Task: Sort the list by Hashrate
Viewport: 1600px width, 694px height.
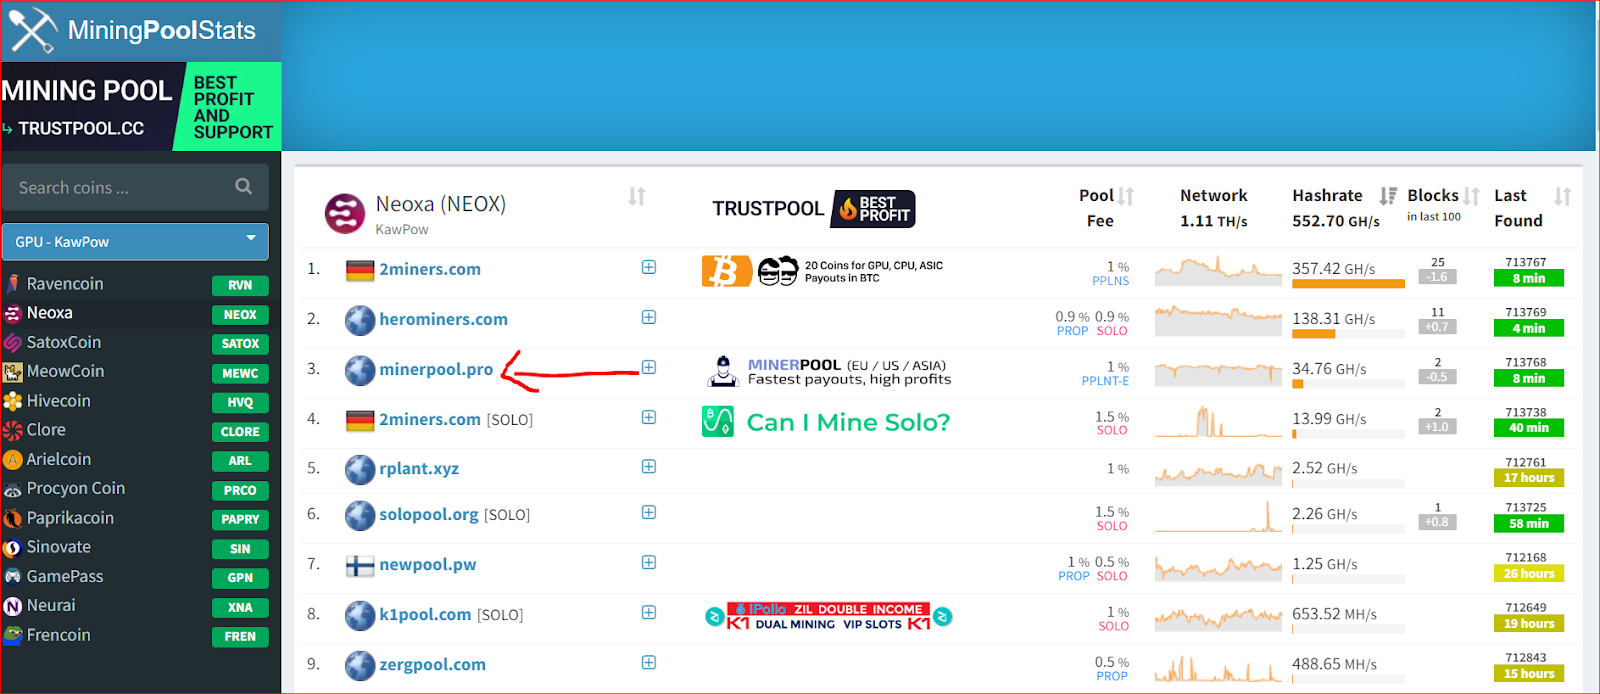Action: click(1388, 196)
